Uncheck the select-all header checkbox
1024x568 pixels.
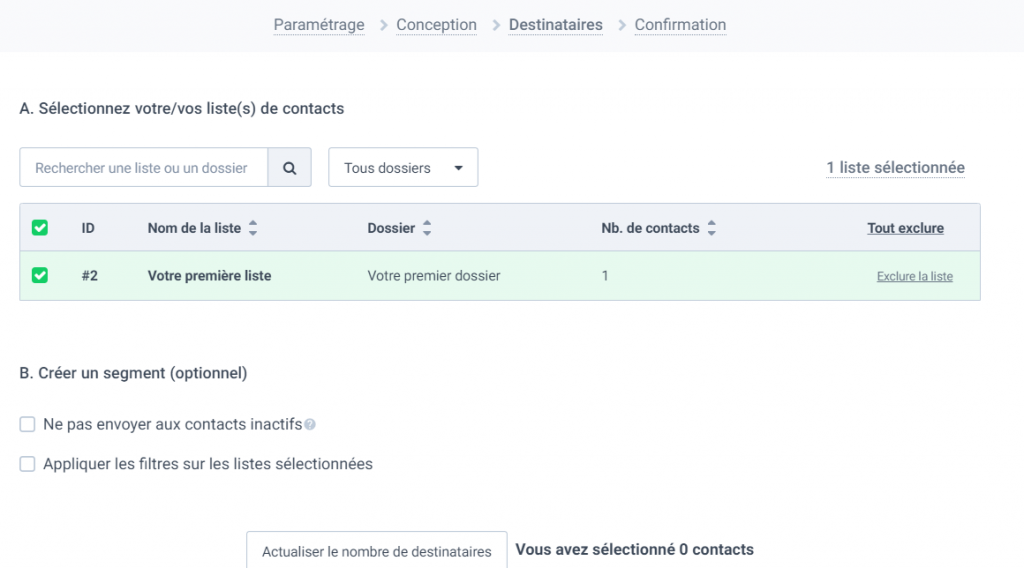[x=40, y=228]
